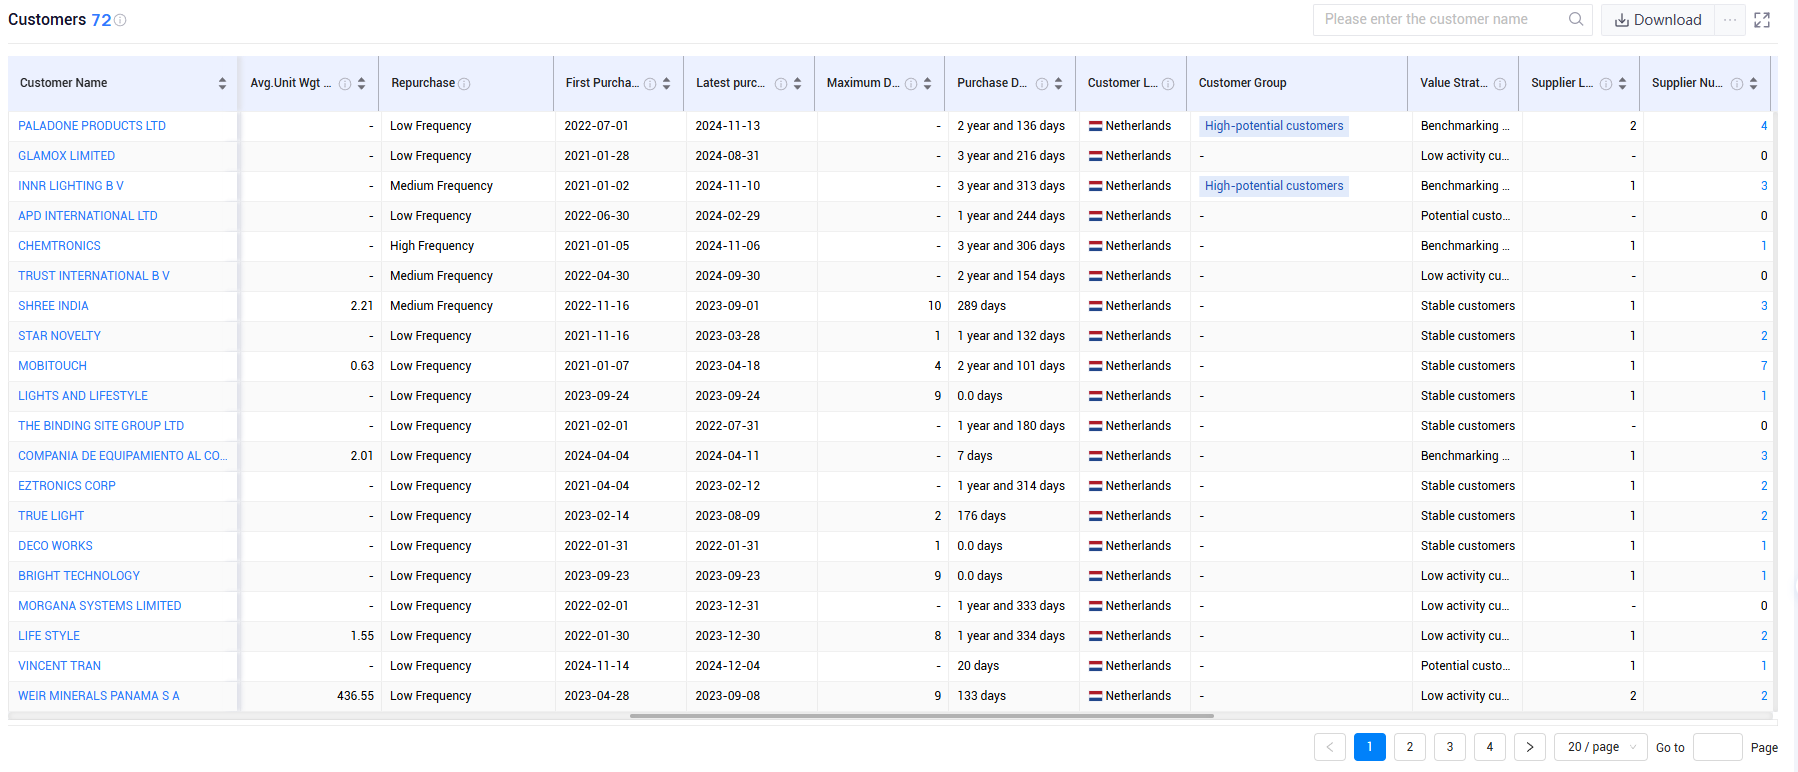Screen dimensions: 1798x772
Task: Show info for Supplier L column
Action: (1606, 84)
